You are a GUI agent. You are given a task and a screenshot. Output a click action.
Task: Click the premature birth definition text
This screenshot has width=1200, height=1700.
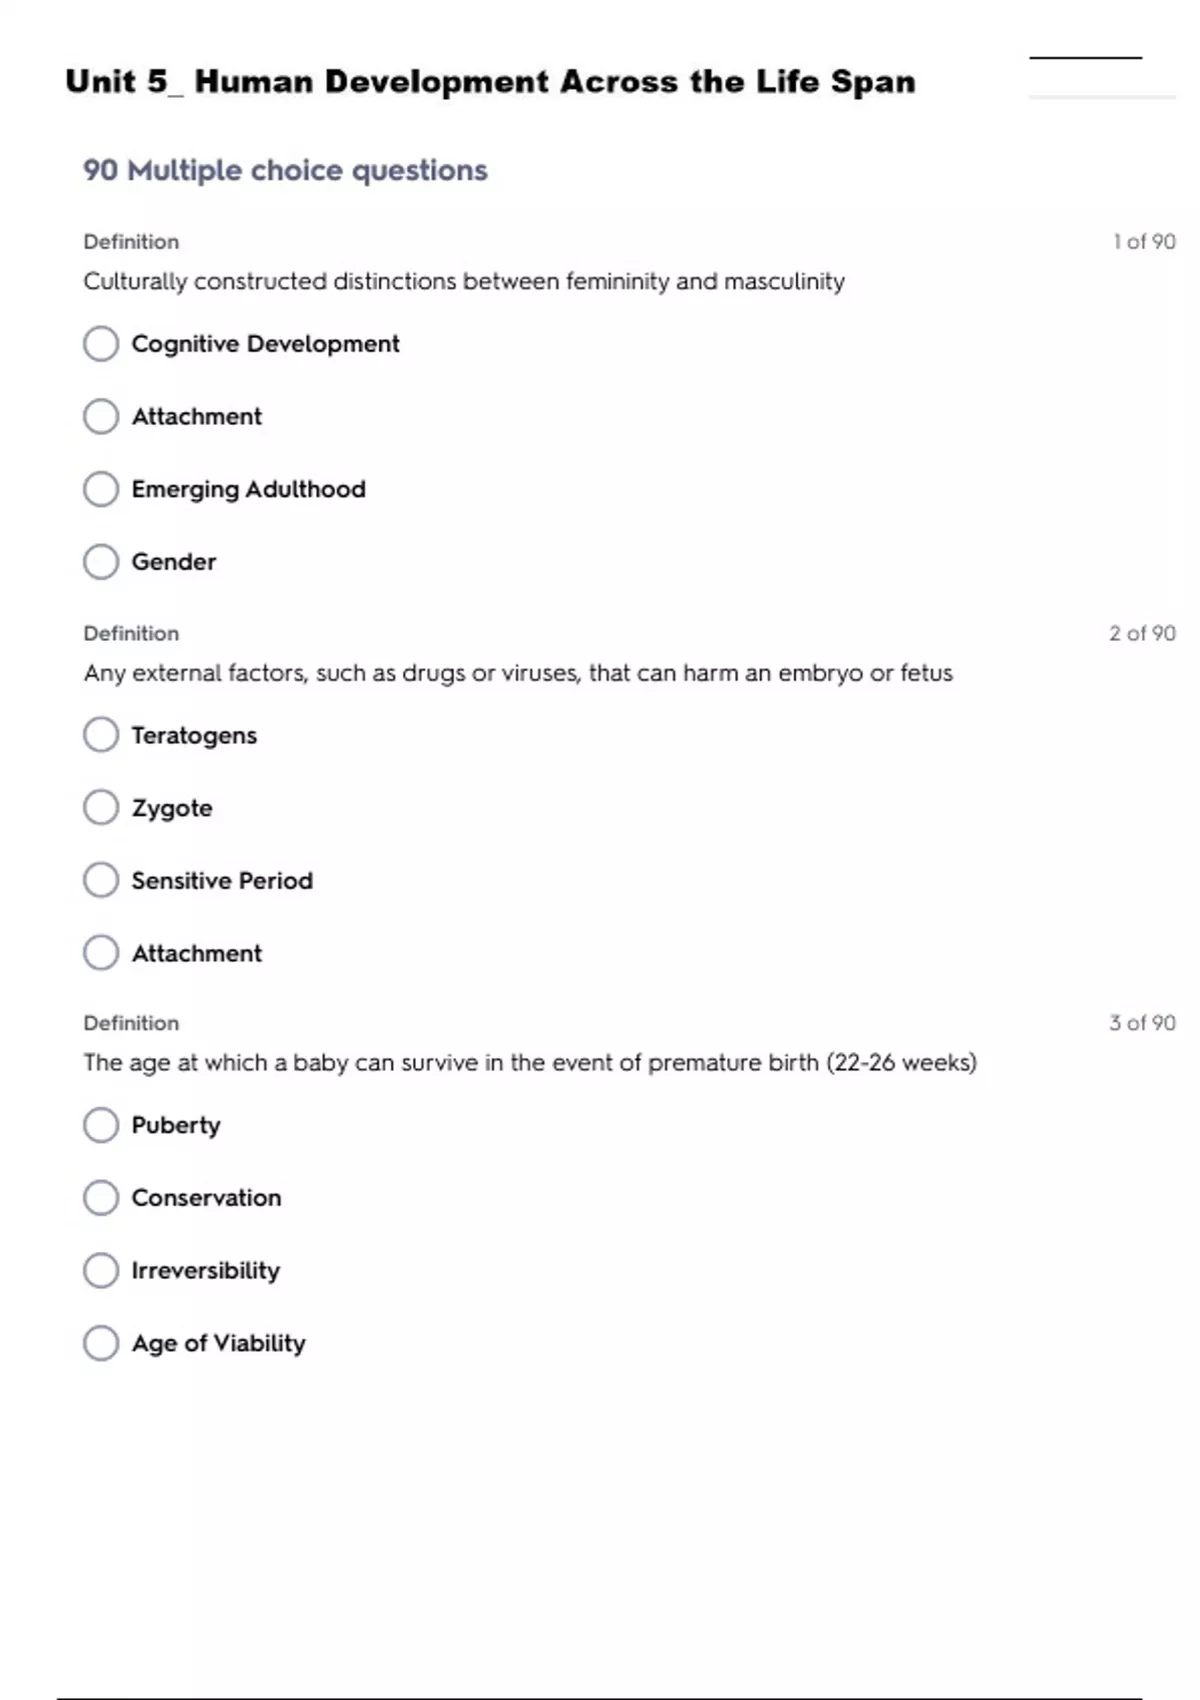click(530, 1062)
